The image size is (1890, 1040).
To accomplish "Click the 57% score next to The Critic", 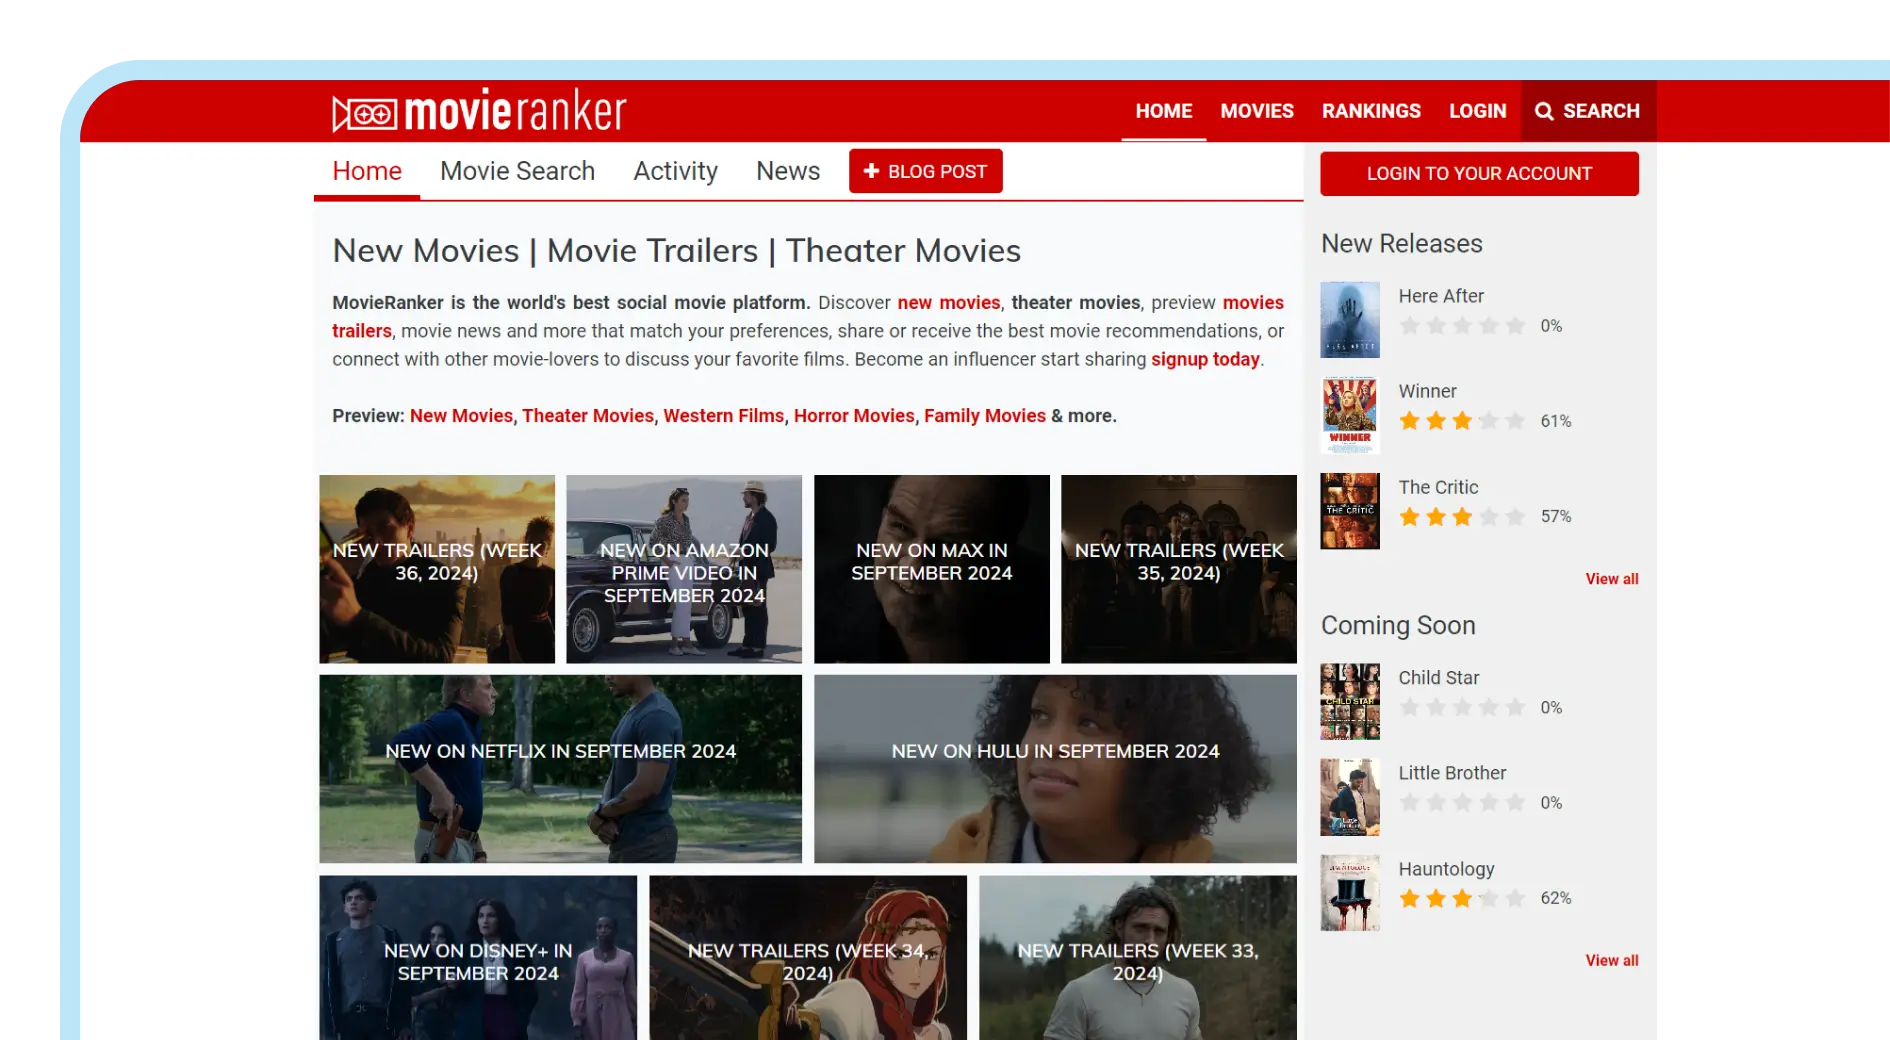I will pyautogui.click(x=1556, y=517).
